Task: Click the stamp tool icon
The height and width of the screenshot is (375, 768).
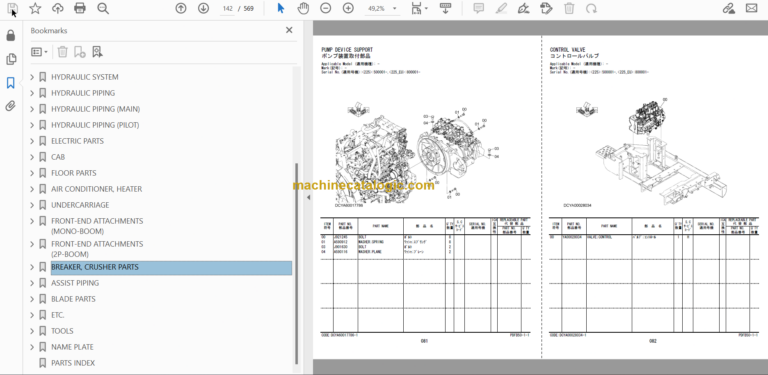Action: coord(546,8)
